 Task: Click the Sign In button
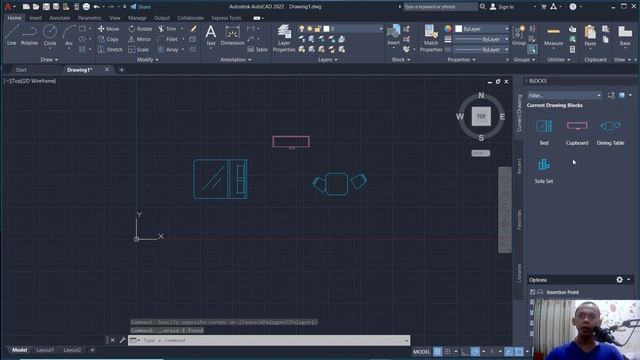[x=502, y=7]
